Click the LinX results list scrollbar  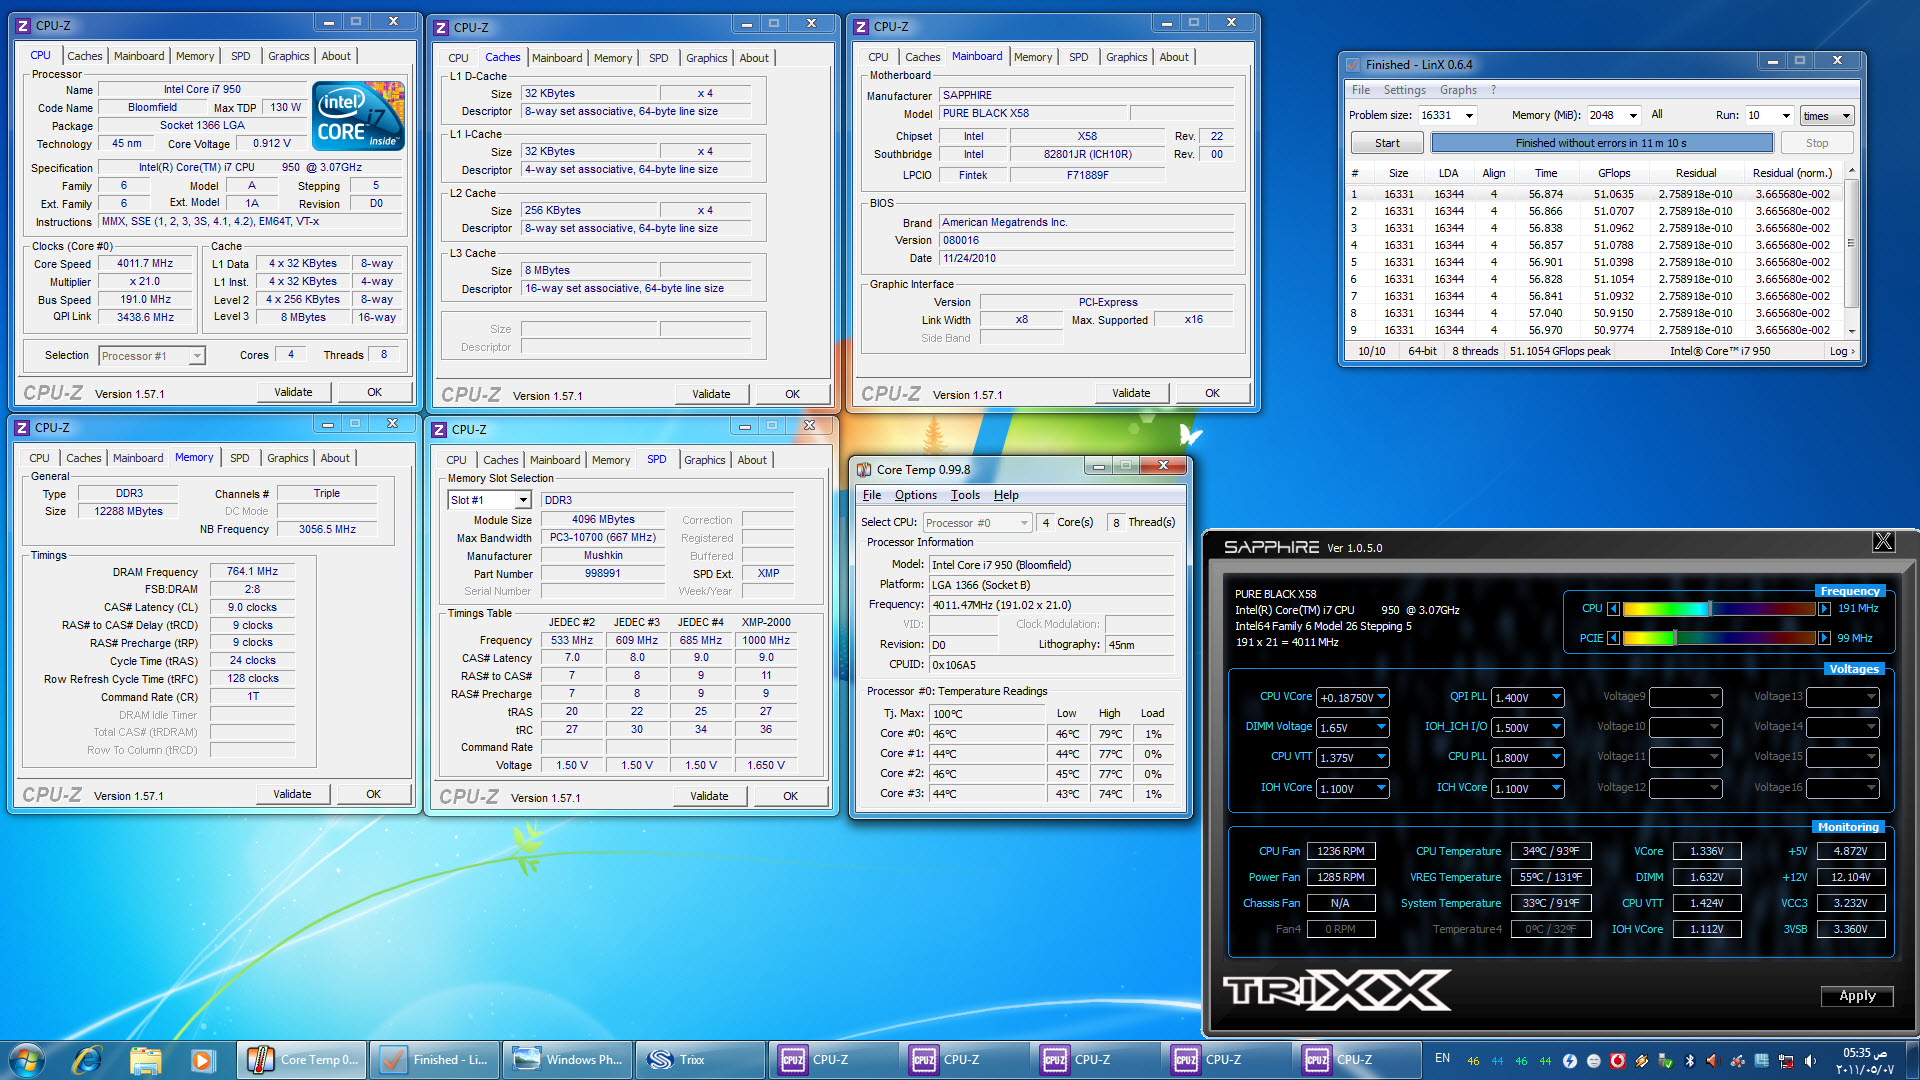coord(1851,251)
